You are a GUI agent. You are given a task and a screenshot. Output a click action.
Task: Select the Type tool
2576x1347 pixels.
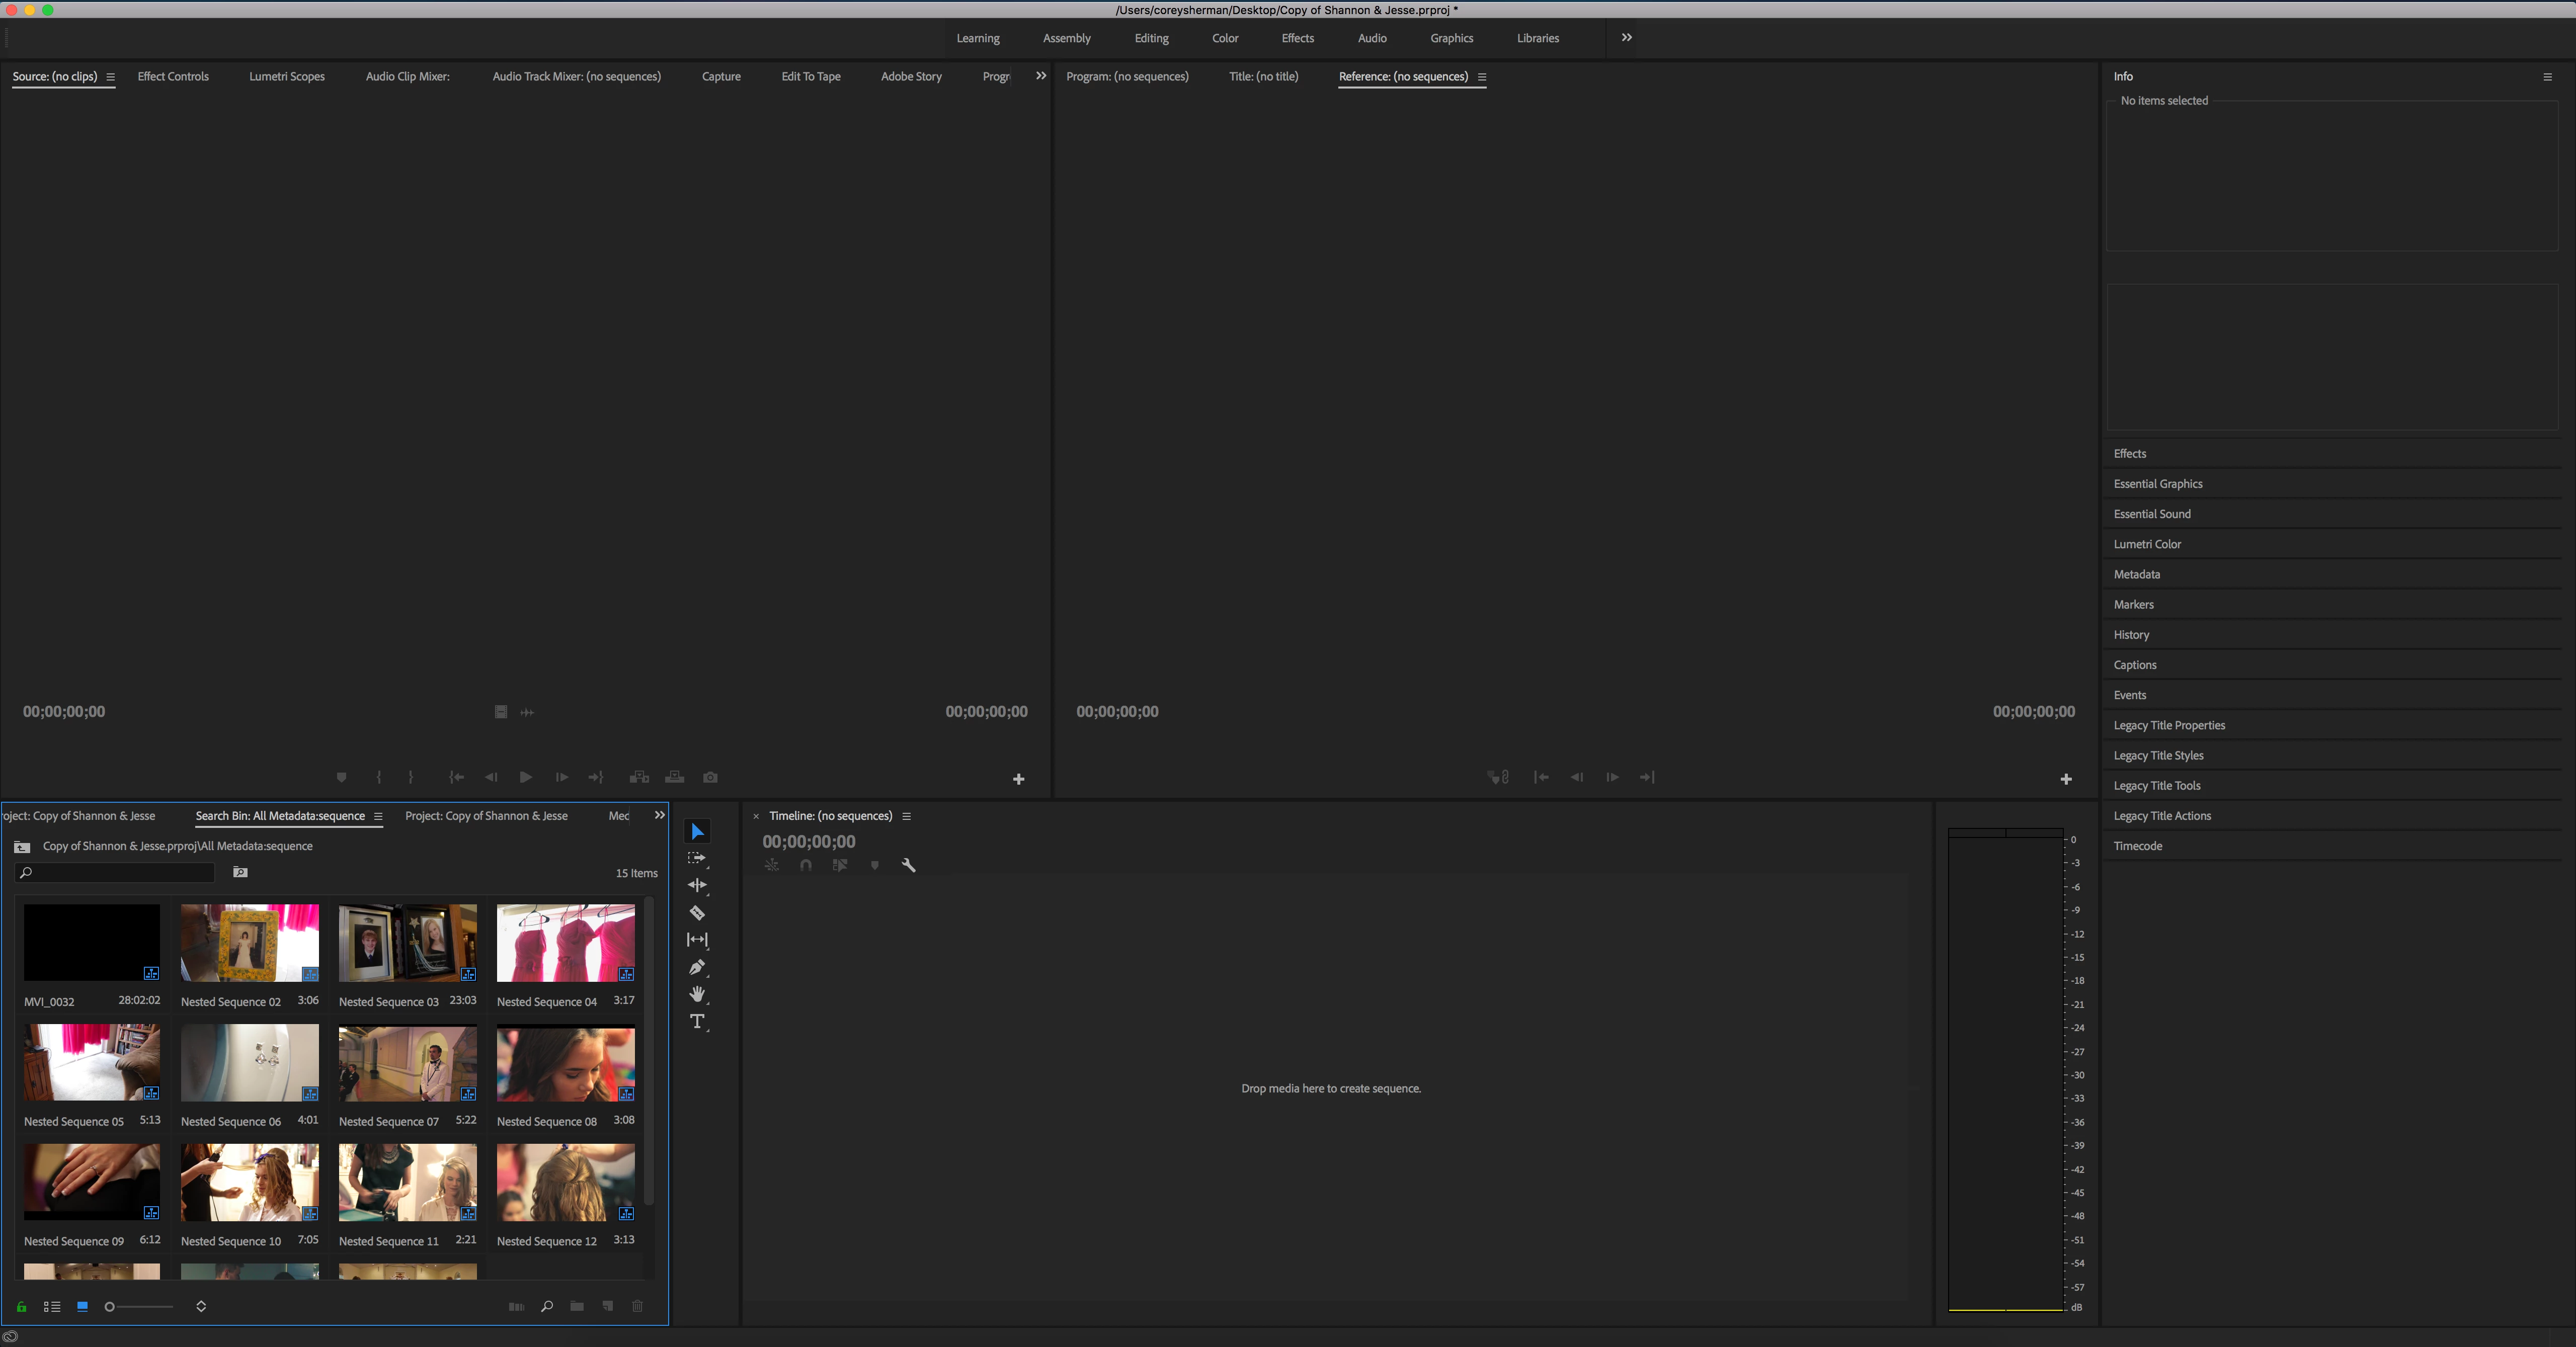(x=697, y=1021)
